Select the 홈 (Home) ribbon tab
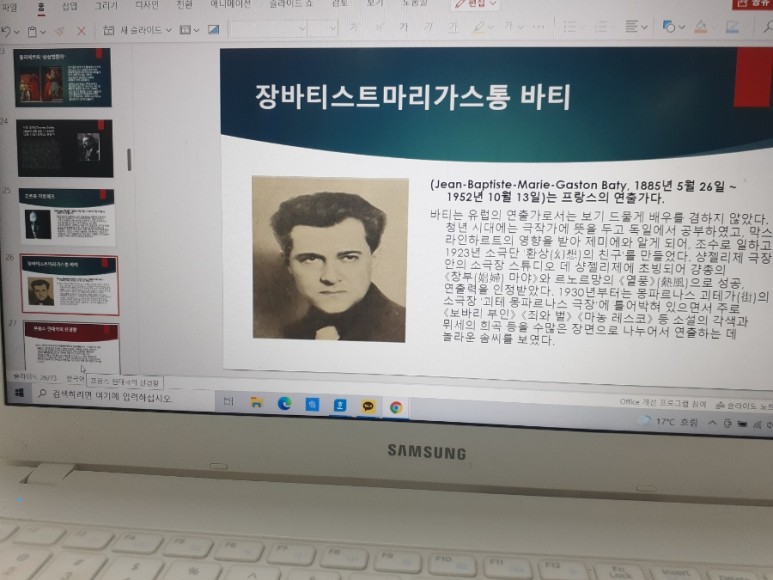 click(x=40, y=7)
